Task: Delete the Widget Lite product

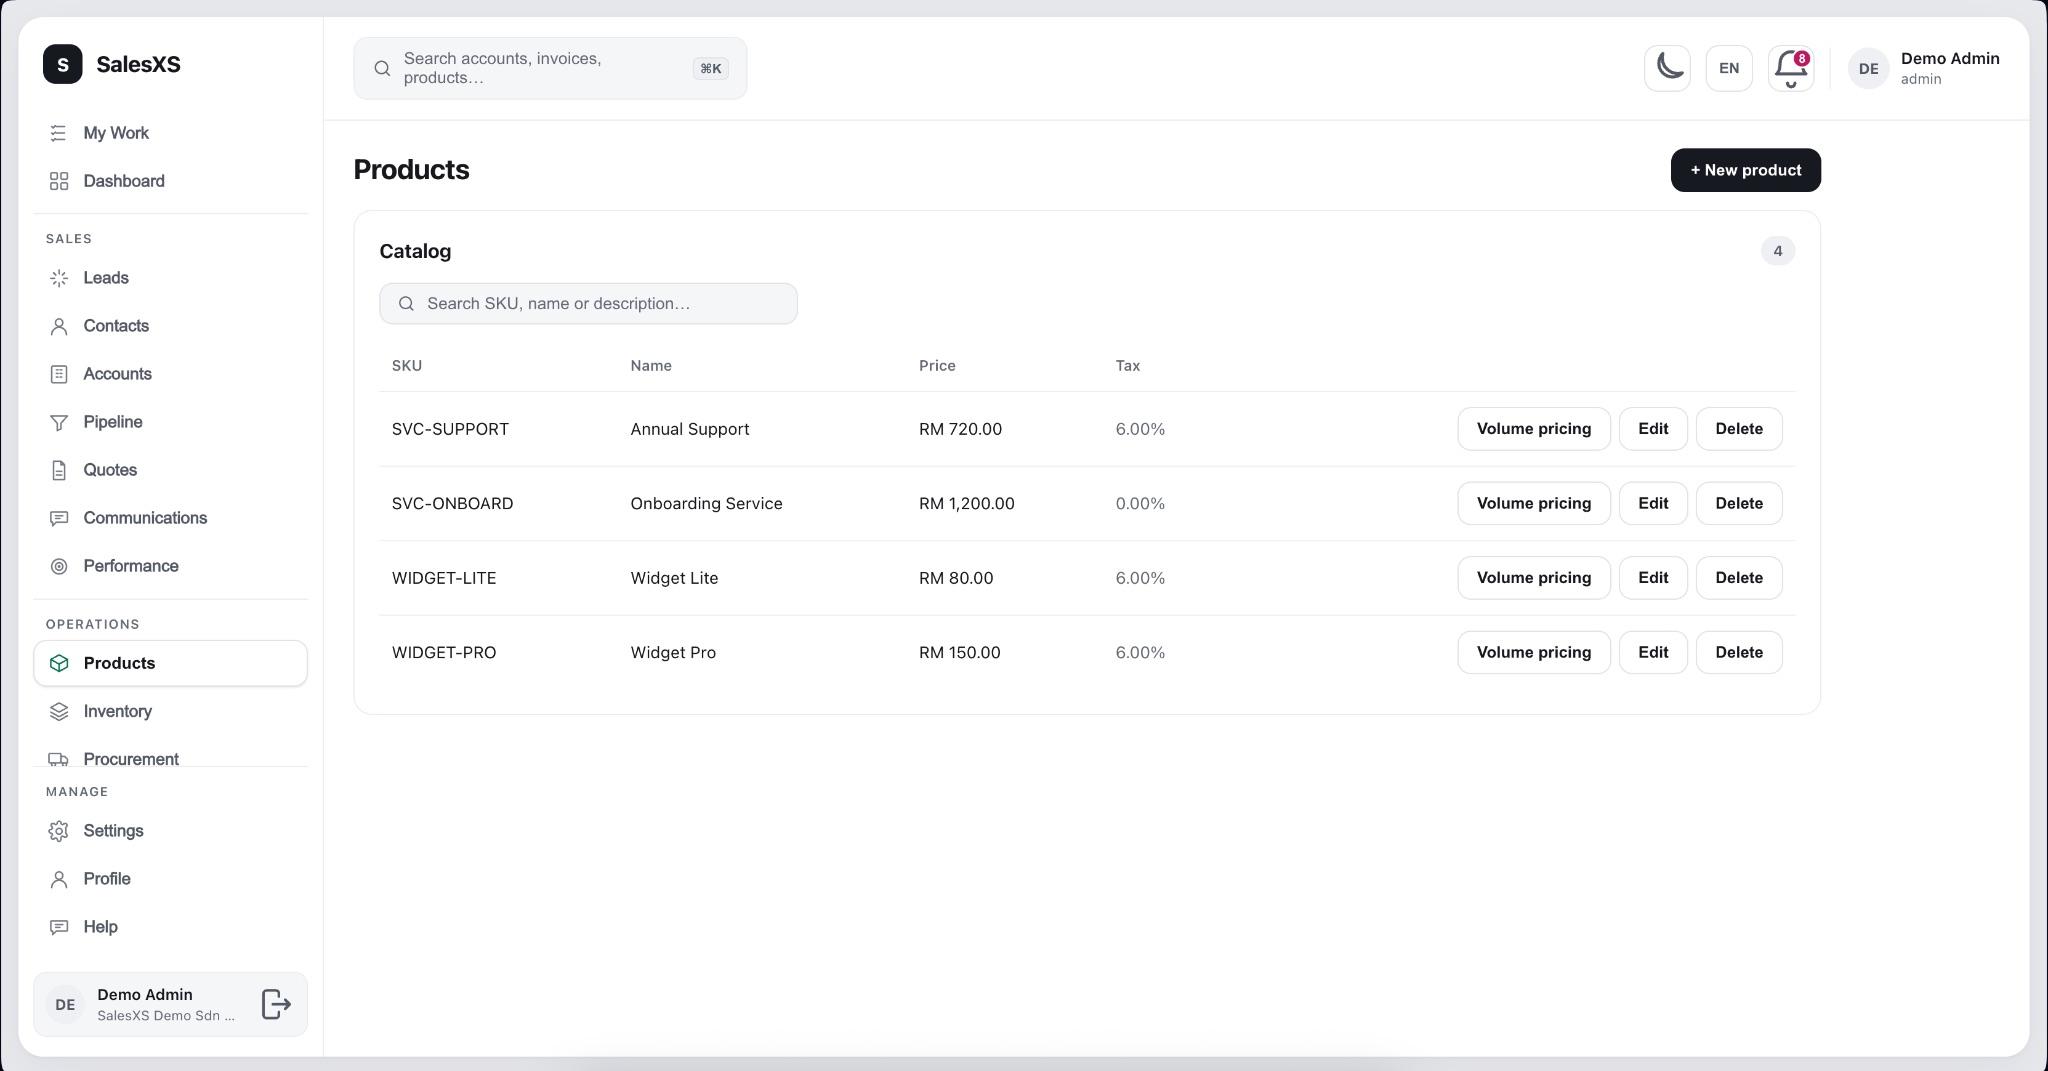Action: (1739, 578)
